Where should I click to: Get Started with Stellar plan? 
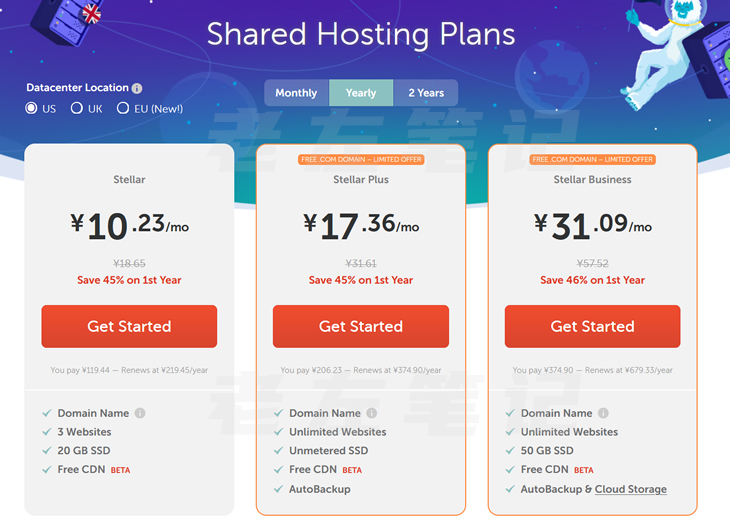[x=129, y=326]
